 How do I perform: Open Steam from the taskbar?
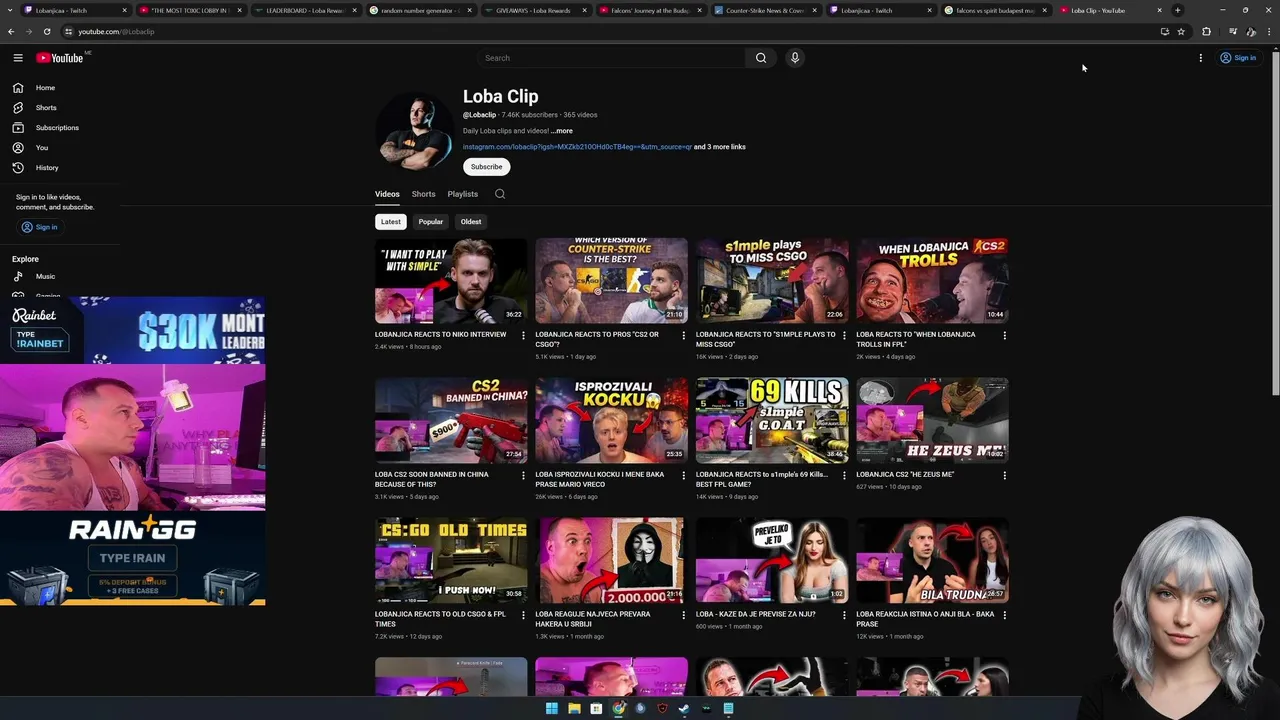(684, 708)
